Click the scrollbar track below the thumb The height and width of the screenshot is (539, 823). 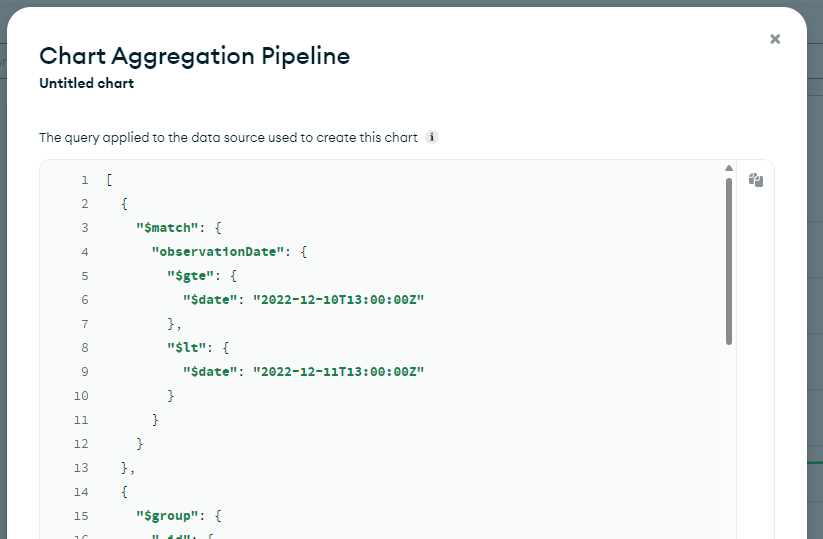click(729, 440)
